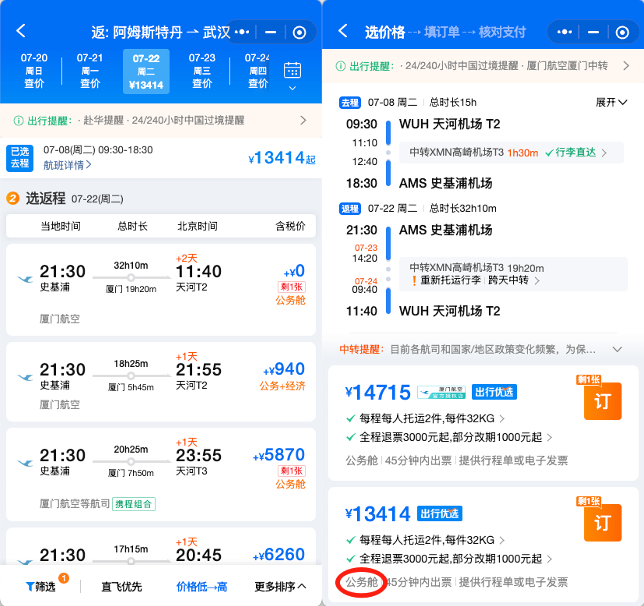Minimize mini-program on left screen
The image size is (644, 606).
pos(270,32)
